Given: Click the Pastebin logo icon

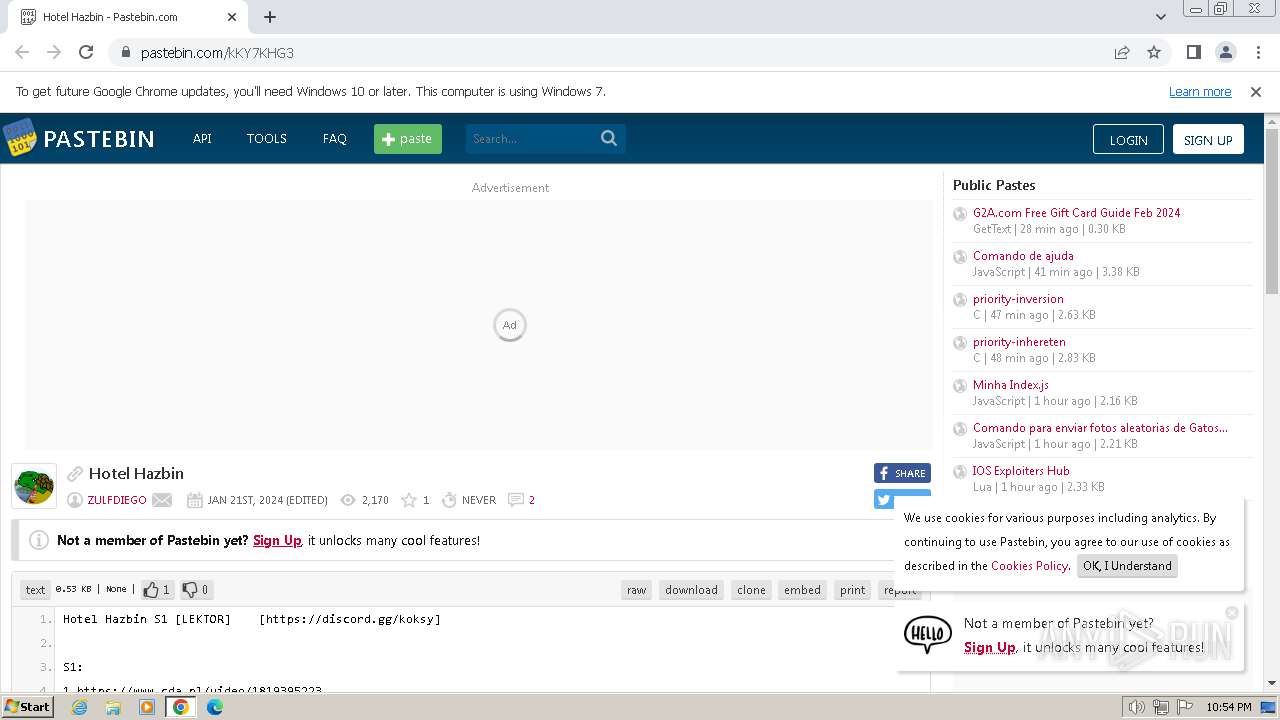Looking at the screenshot, I should [x=20, y=138].
